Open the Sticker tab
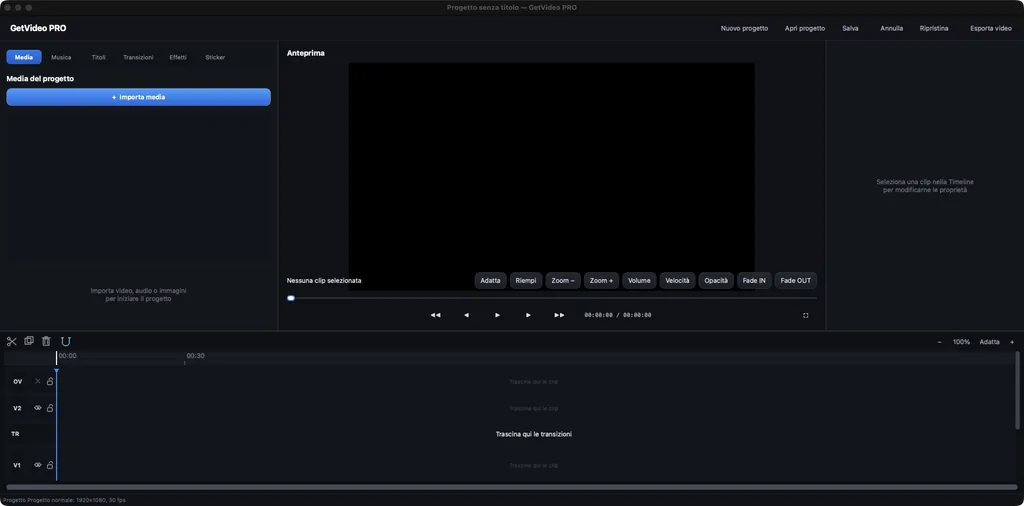 tap(216, 57)
